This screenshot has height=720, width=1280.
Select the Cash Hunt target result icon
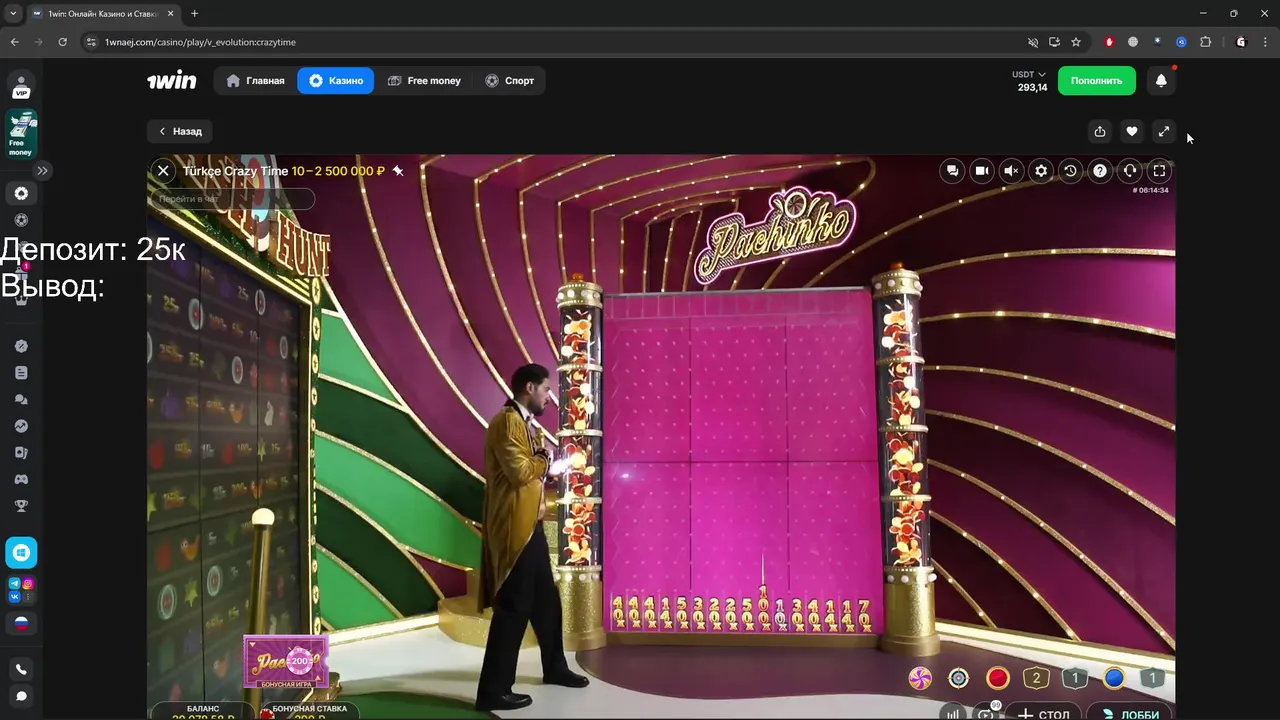(959, 679)
